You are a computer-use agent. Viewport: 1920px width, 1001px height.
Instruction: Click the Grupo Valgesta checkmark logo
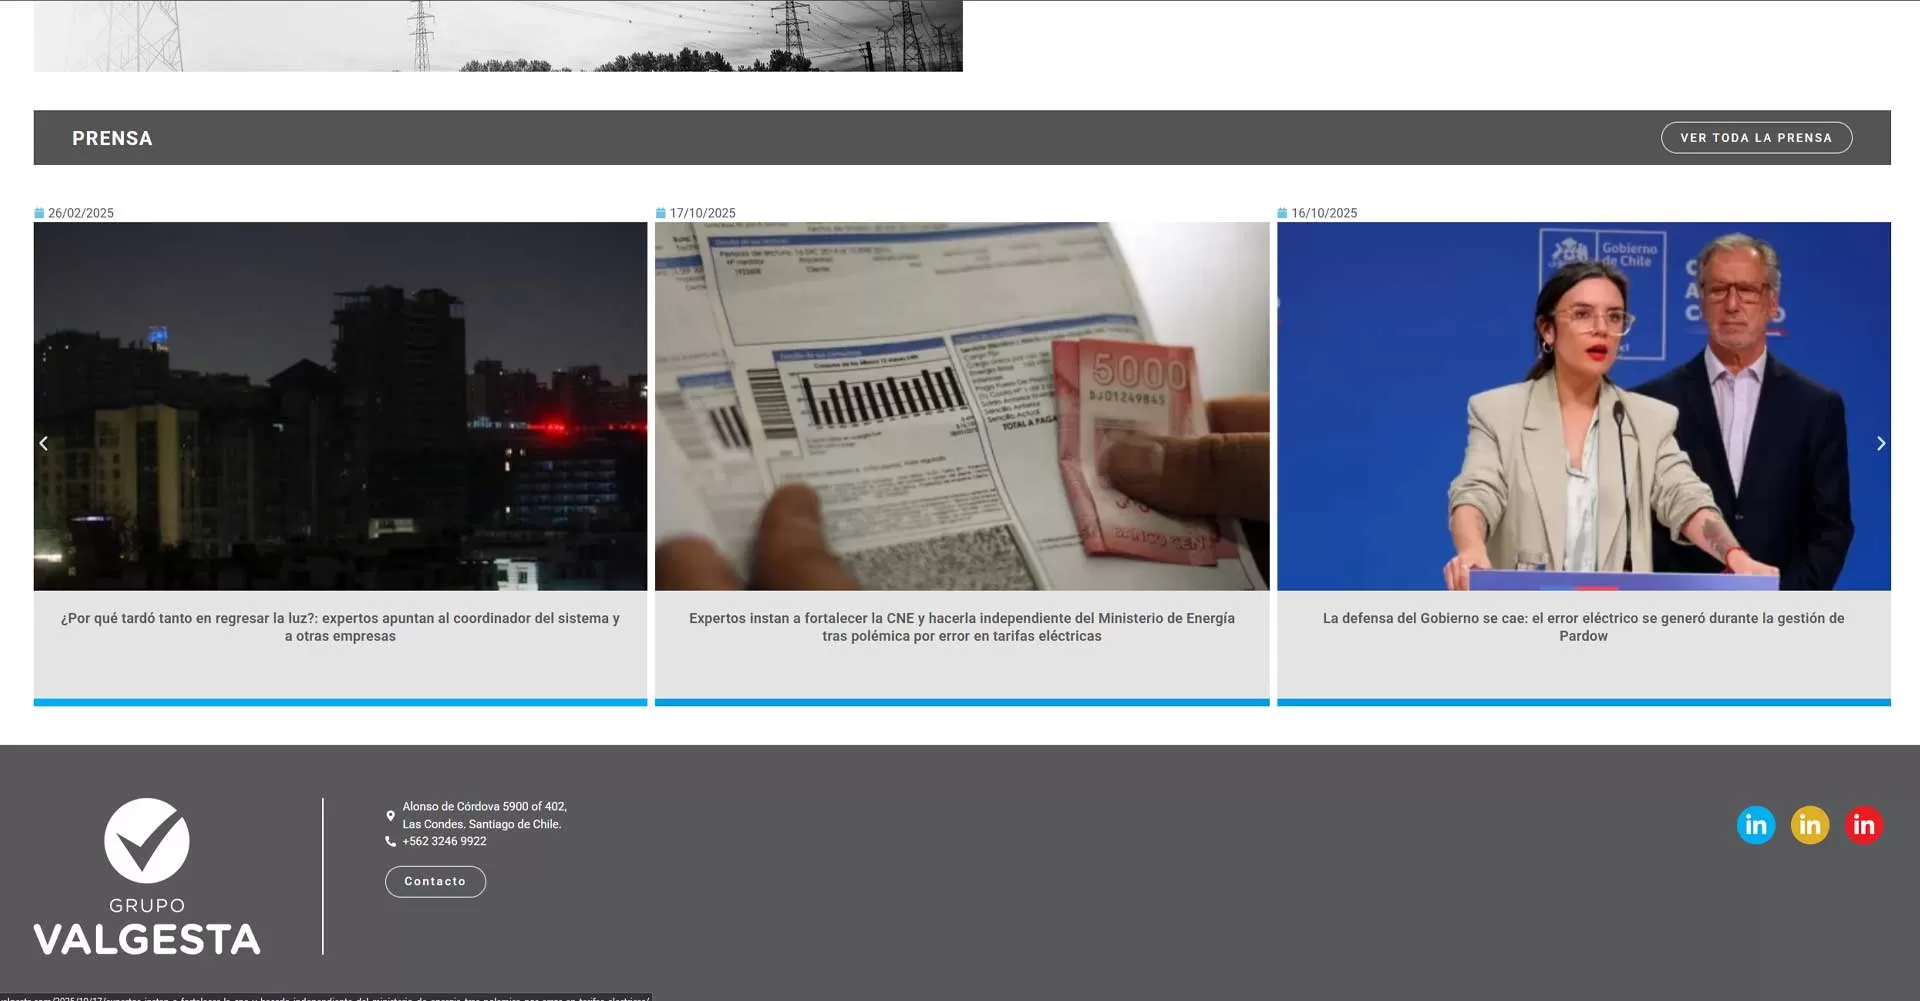[147, 841]
